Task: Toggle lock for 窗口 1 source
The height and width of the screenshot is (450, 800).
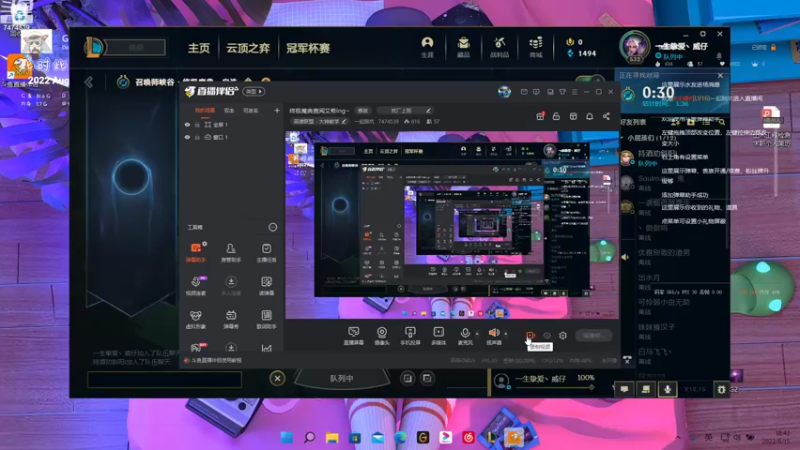Action: (197, 137)
